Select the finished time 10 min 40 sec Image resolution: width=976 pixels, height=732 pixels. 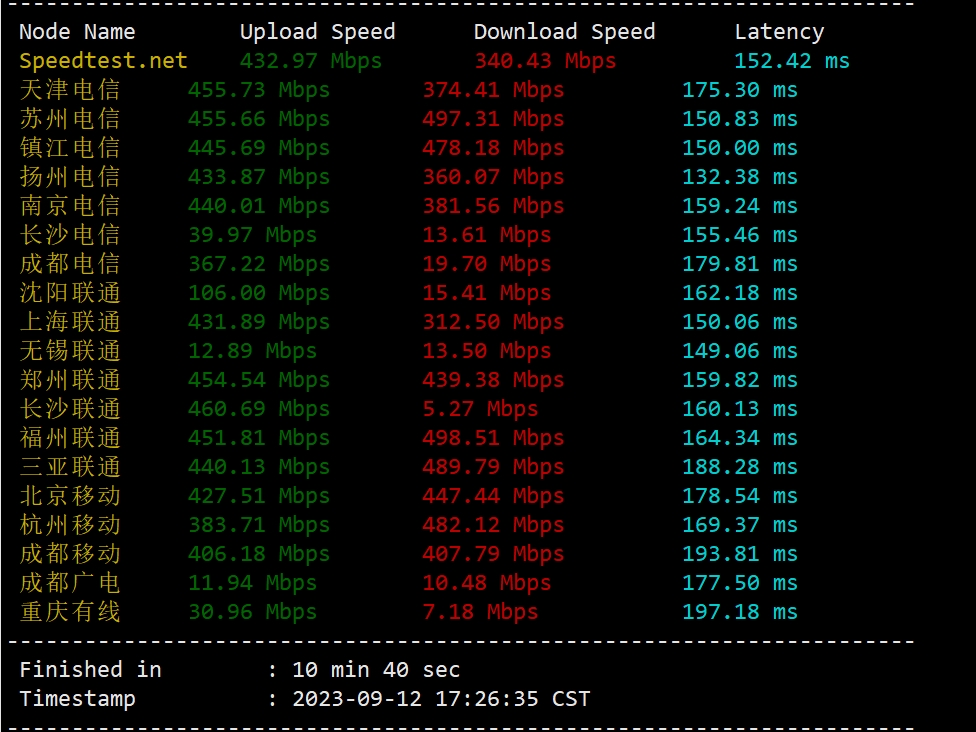click(376, 670)
